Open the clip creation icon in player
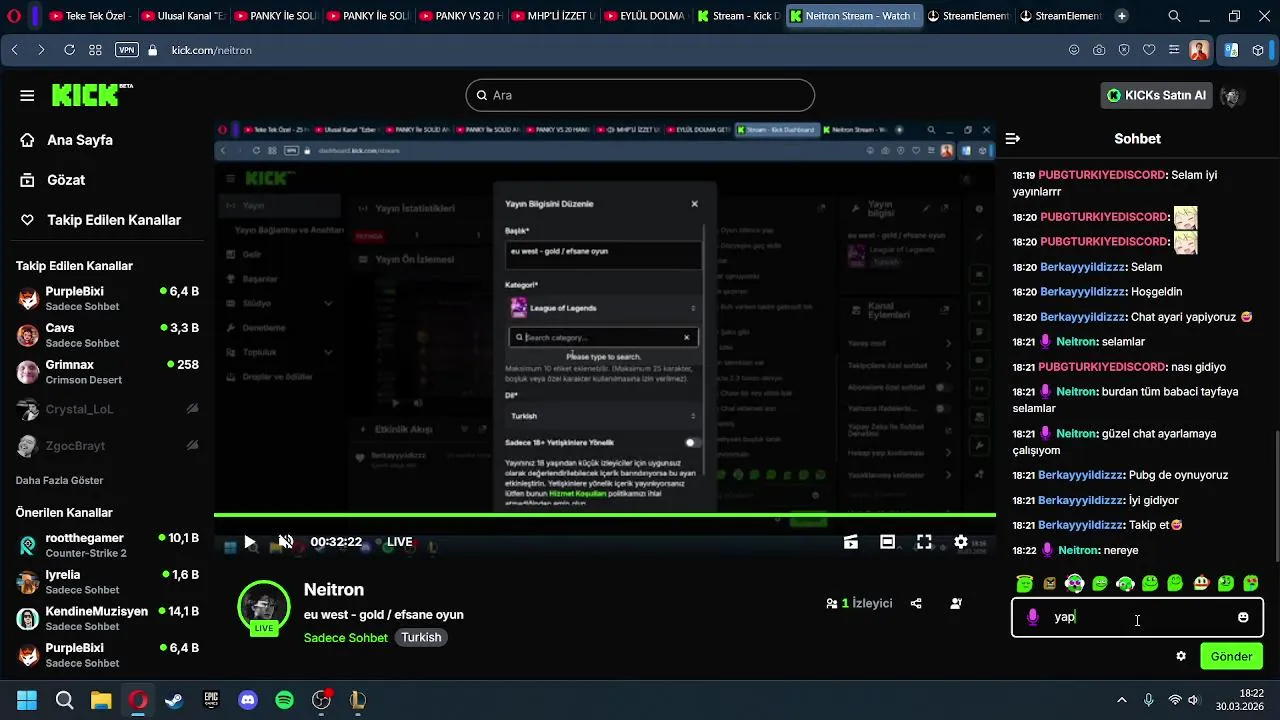1280x720 pixels. 851,542
